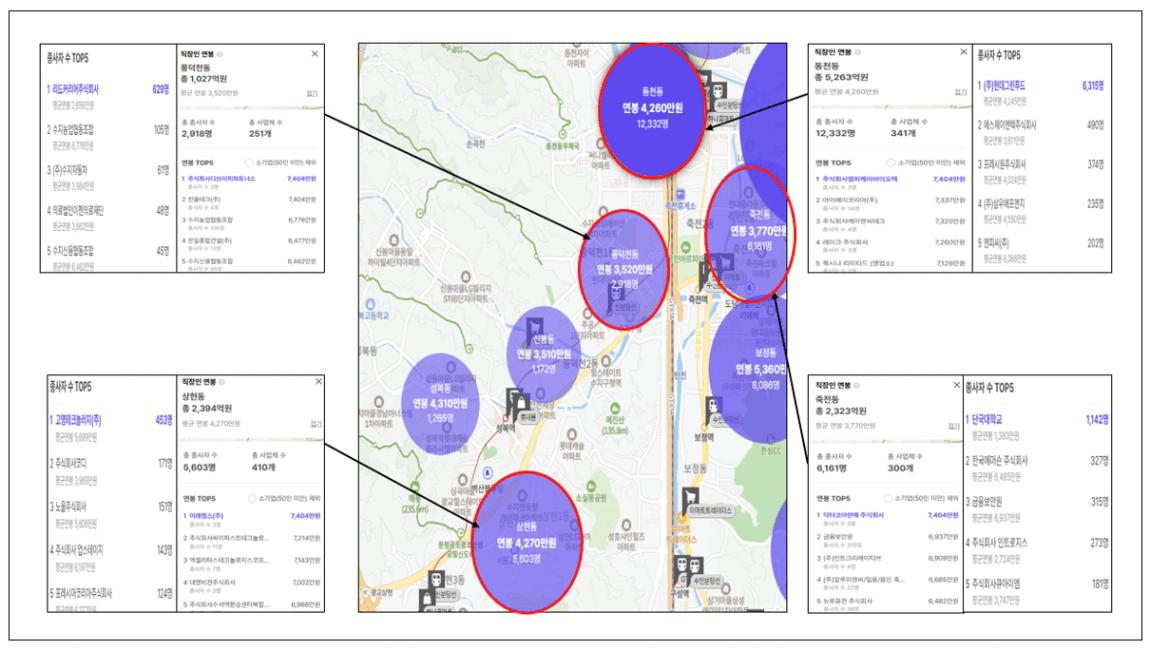Click the 매고등학교 school marker

(x=370, y=305)
